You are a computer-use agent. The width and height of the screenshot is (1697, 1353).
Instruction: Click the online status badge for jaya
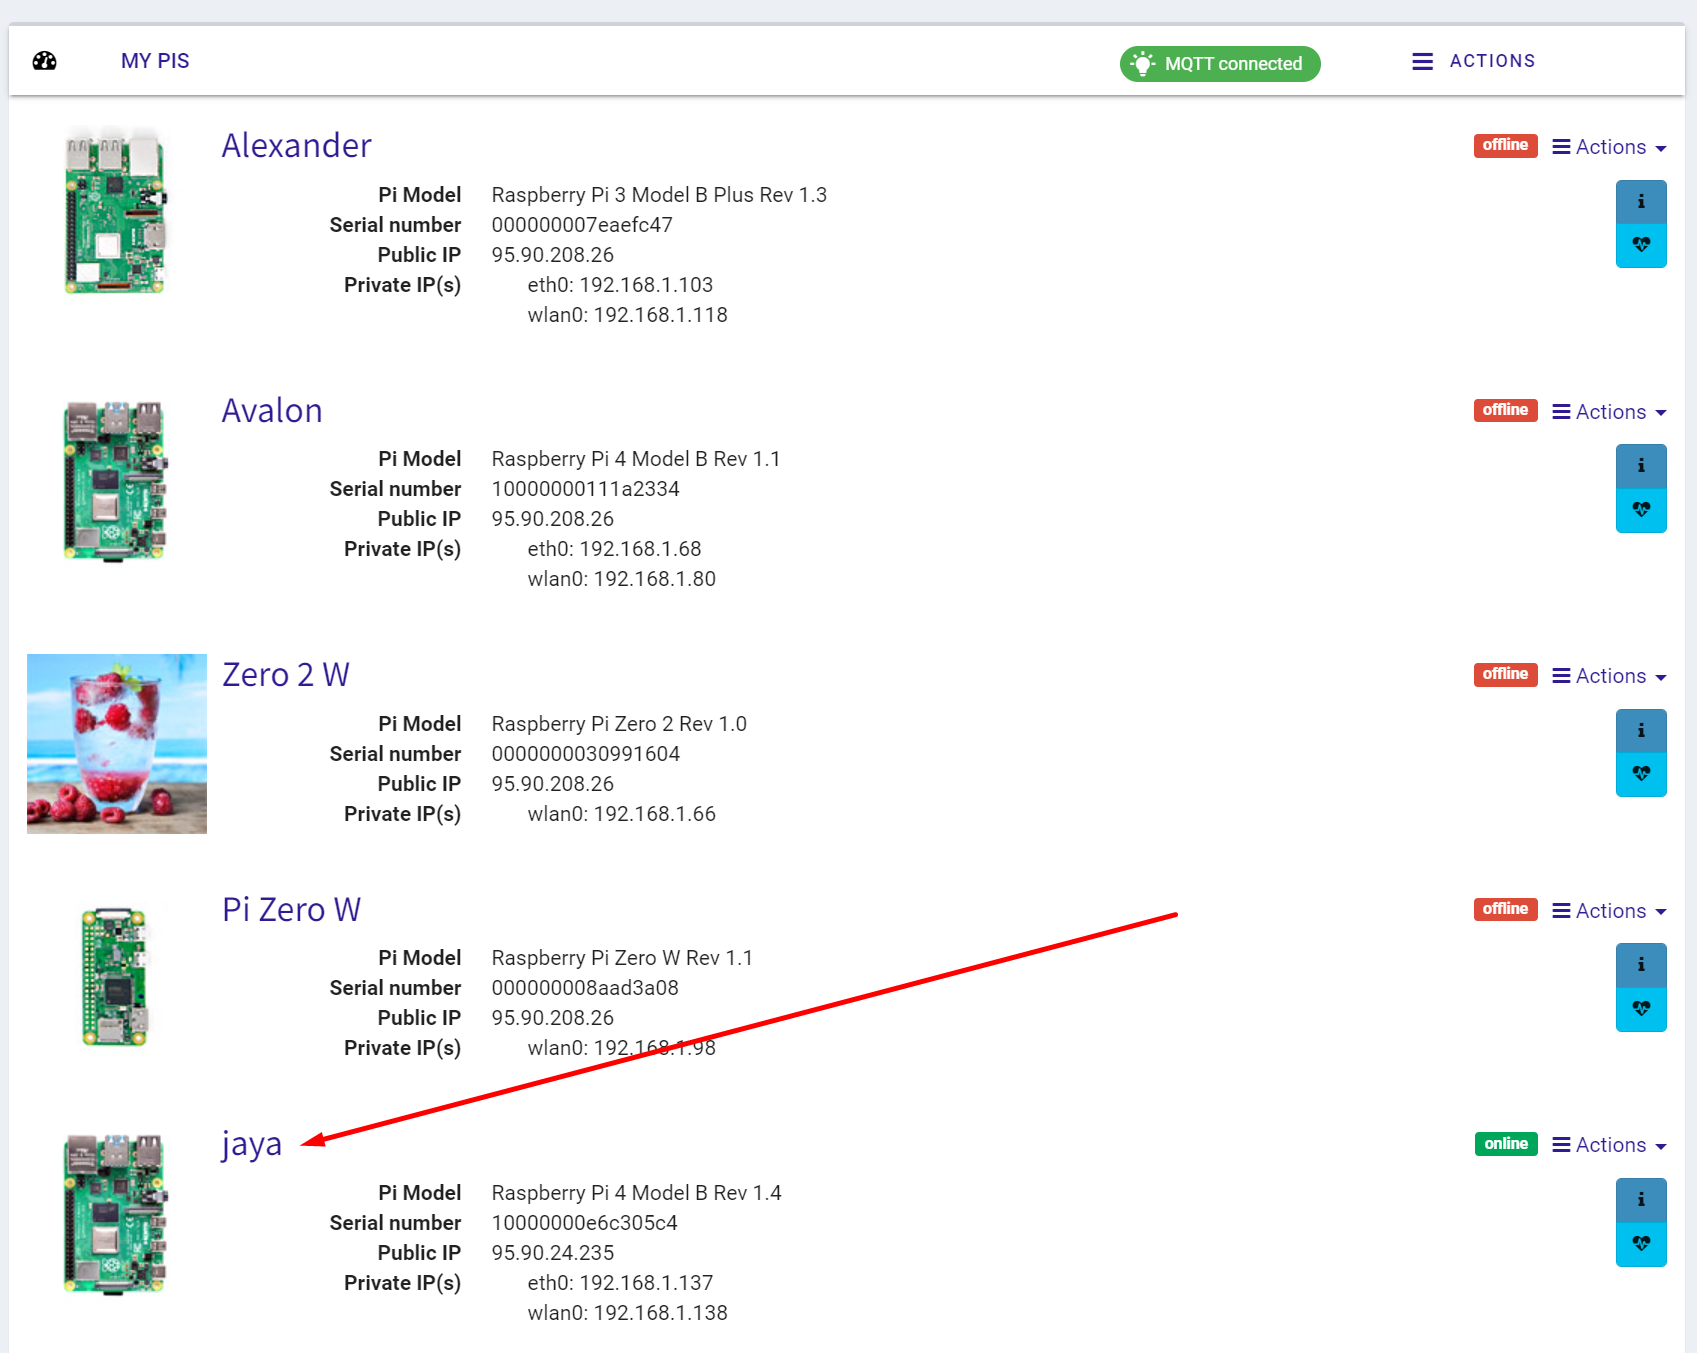pyautogui.click(x=1505, y=1144)
